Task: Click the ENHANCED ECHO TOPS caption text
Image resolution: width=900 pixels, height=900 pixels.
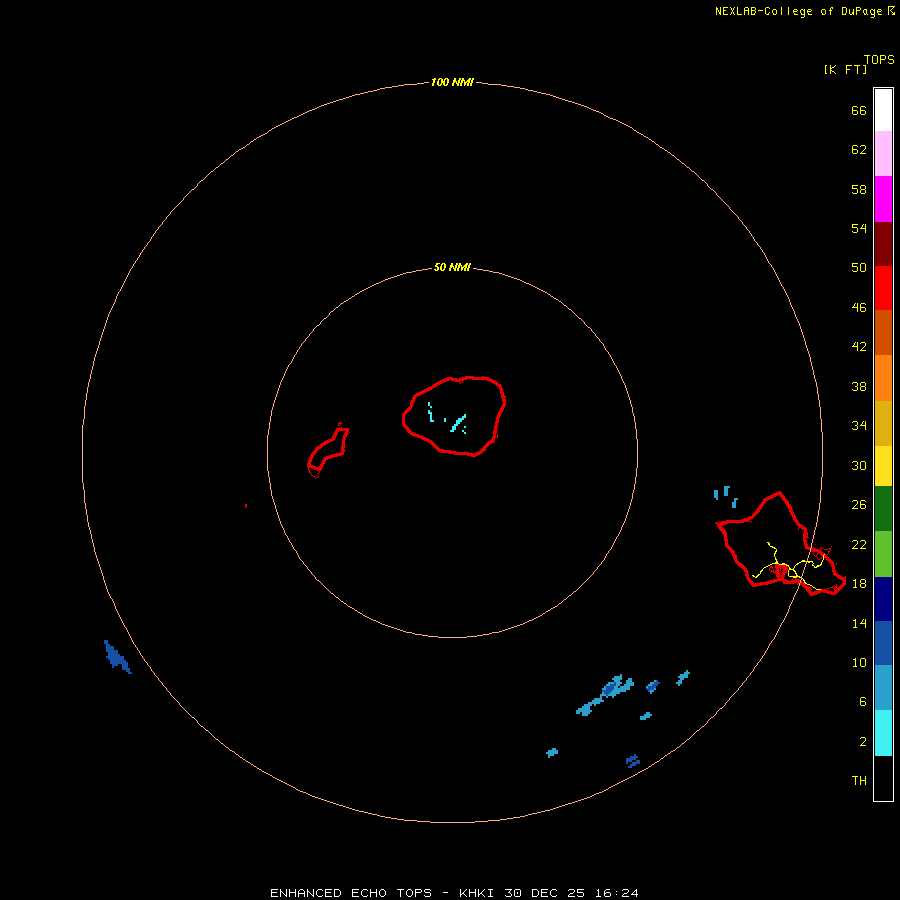Action: [x=351, y=893]
